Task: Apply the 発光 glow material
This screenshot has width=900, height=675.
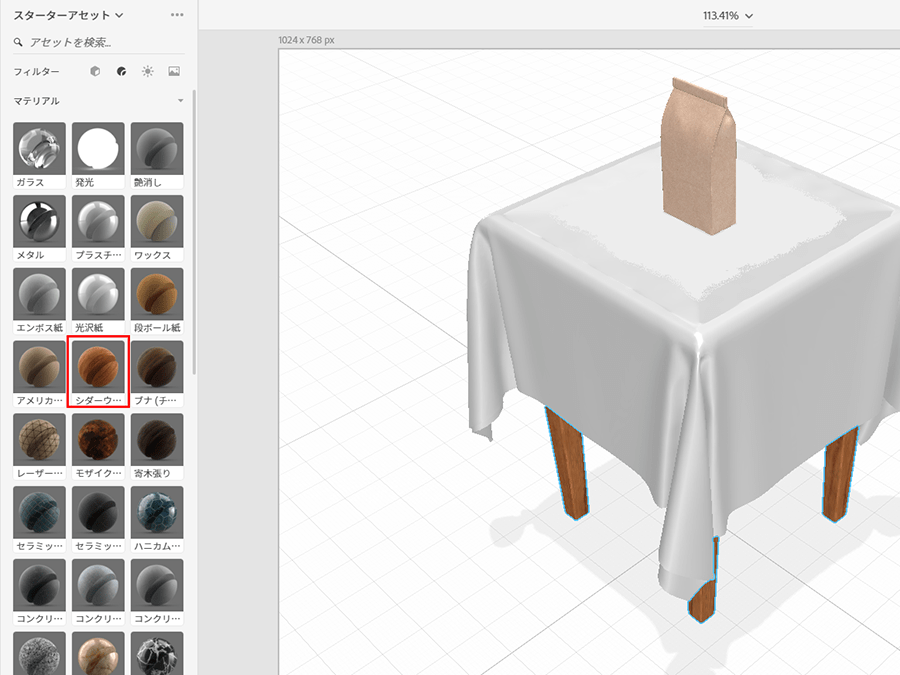Action: pos(98,148)
